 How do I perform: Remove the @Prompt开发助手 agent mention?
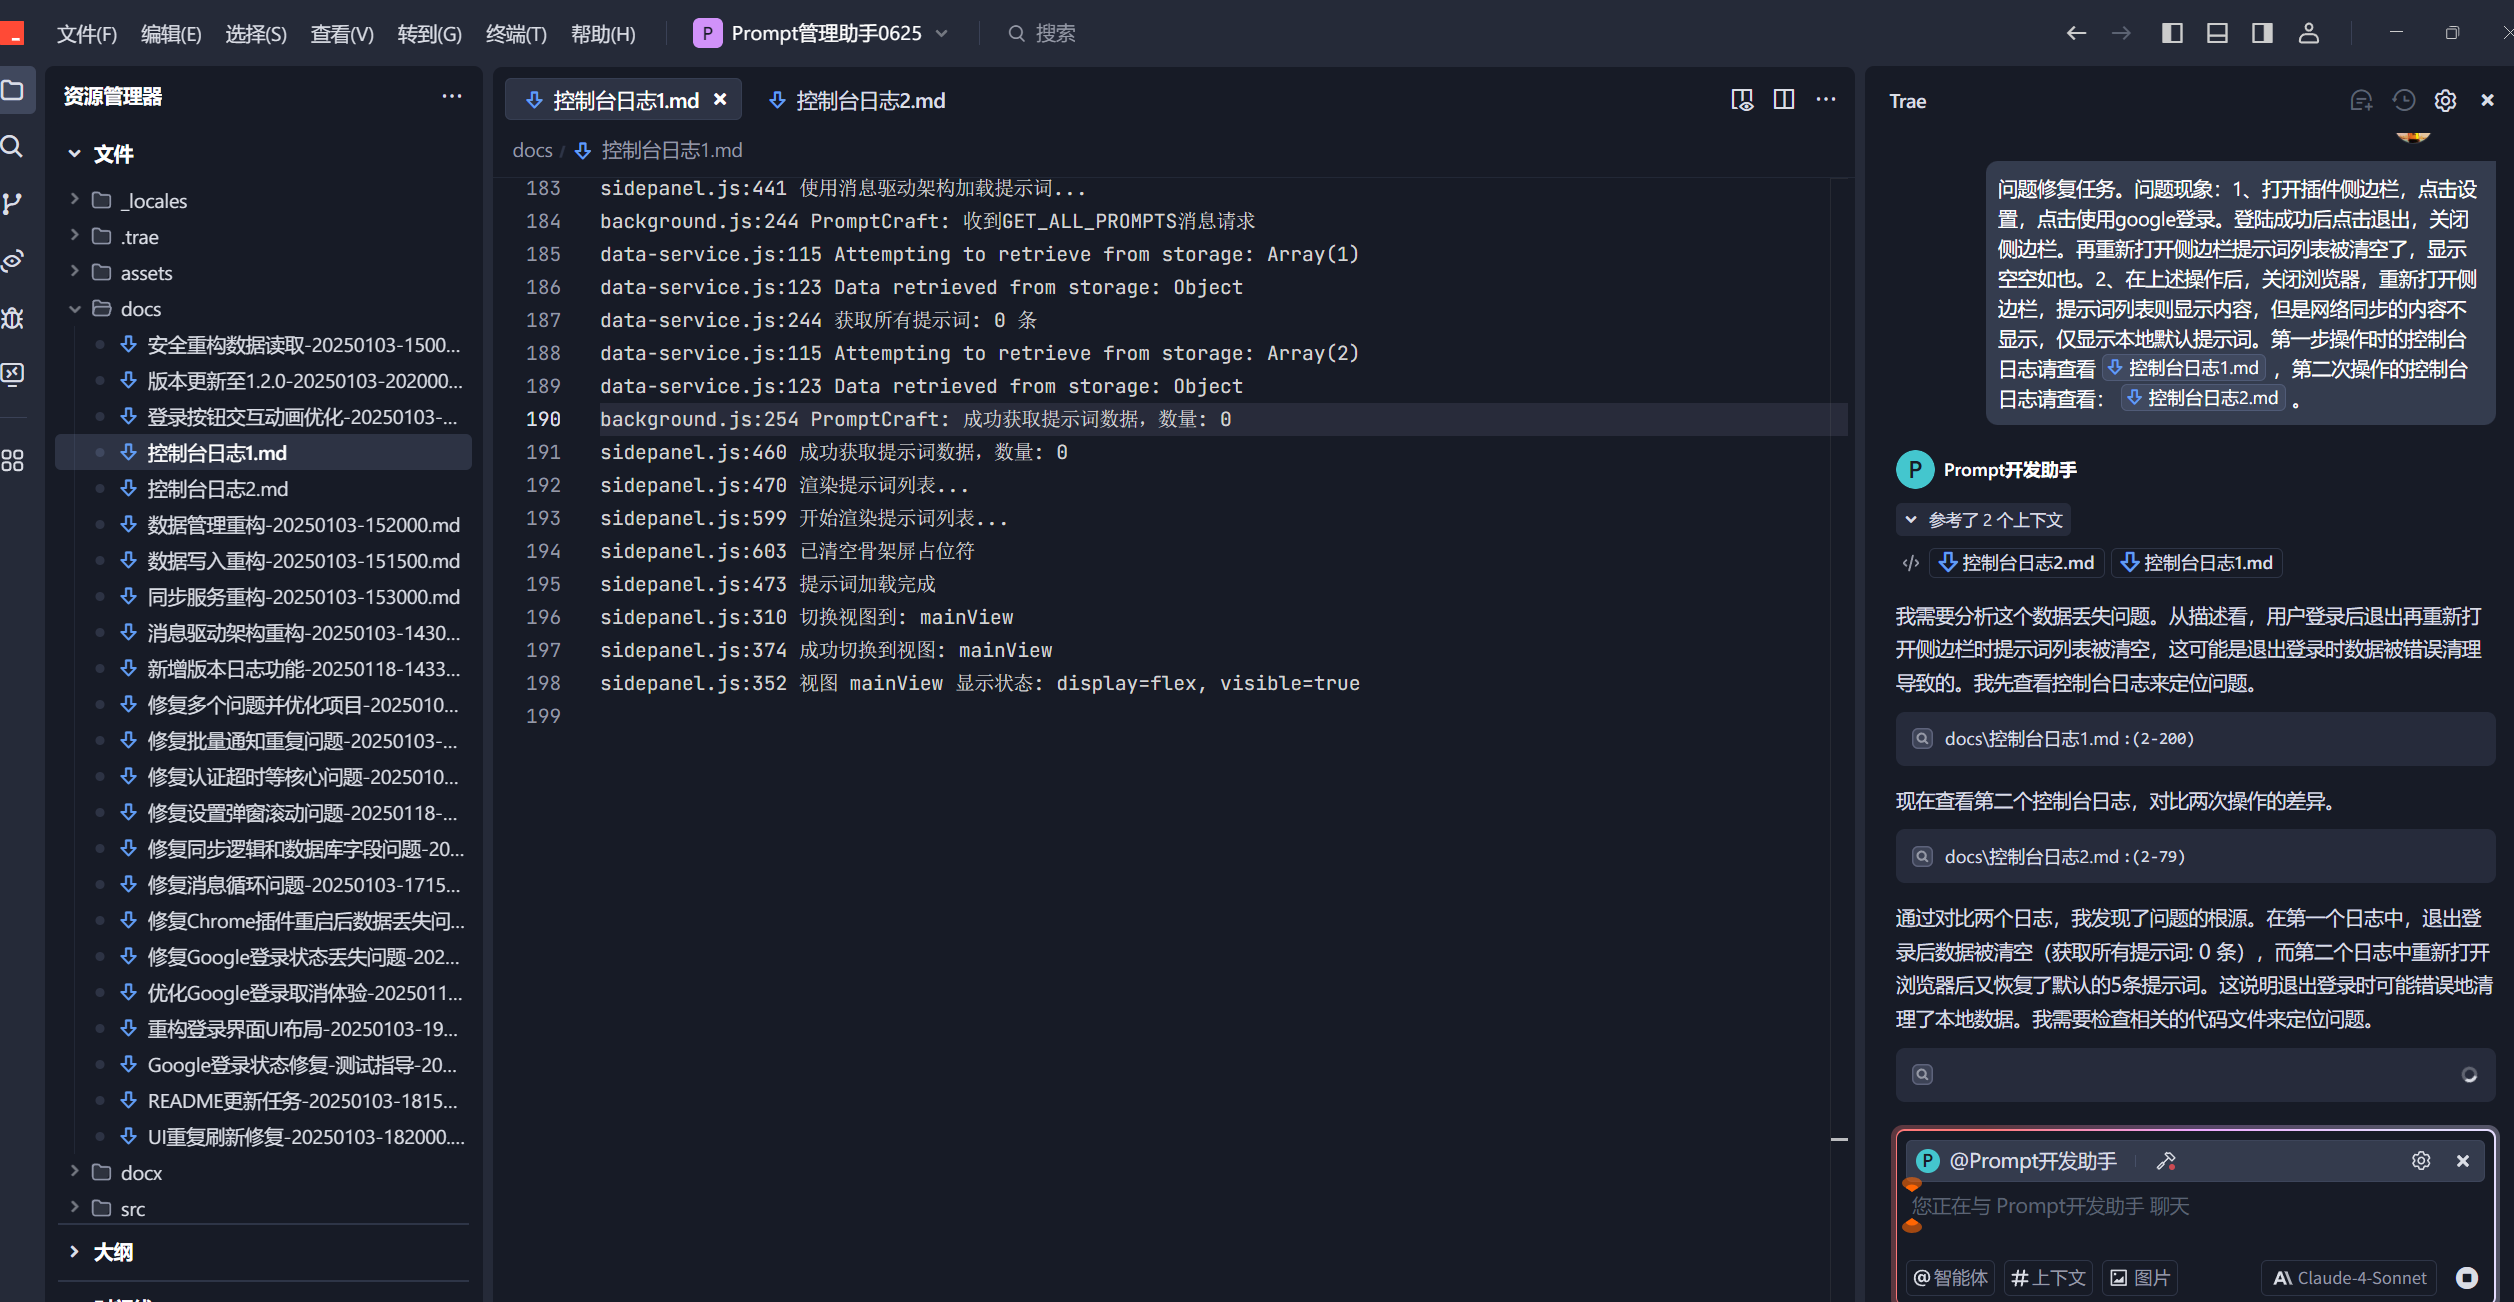pos(2463,1161)
